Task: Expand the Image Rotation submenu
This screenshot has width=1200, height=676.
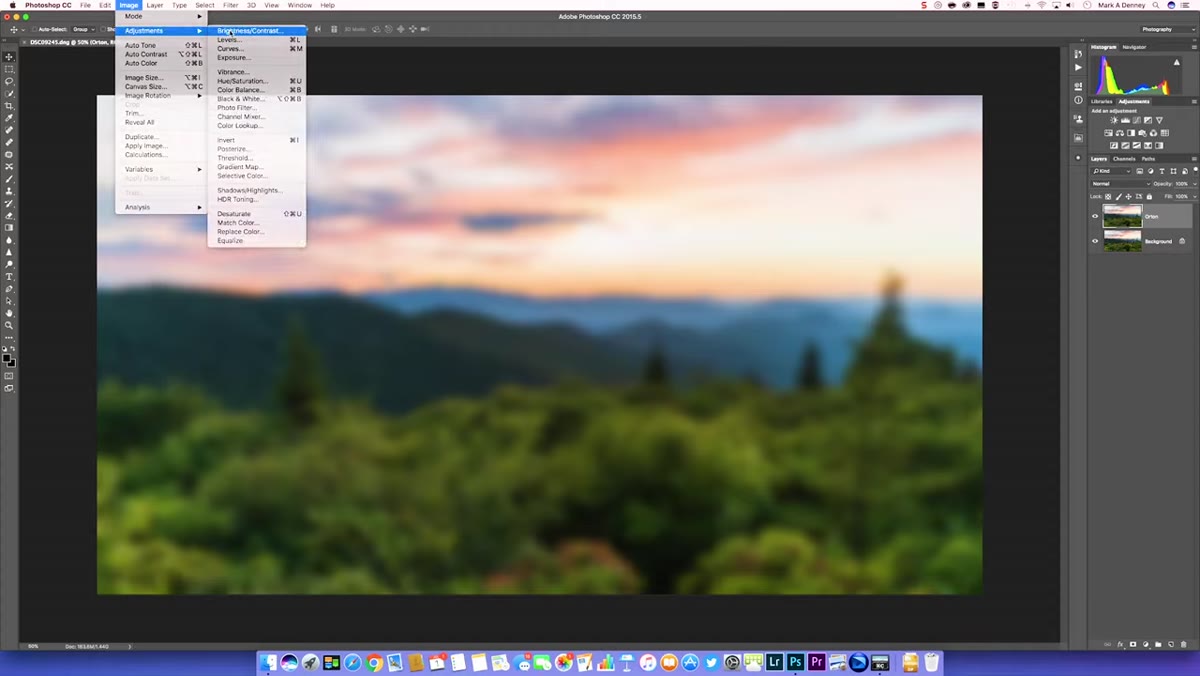Action: [x=161, y=95]
